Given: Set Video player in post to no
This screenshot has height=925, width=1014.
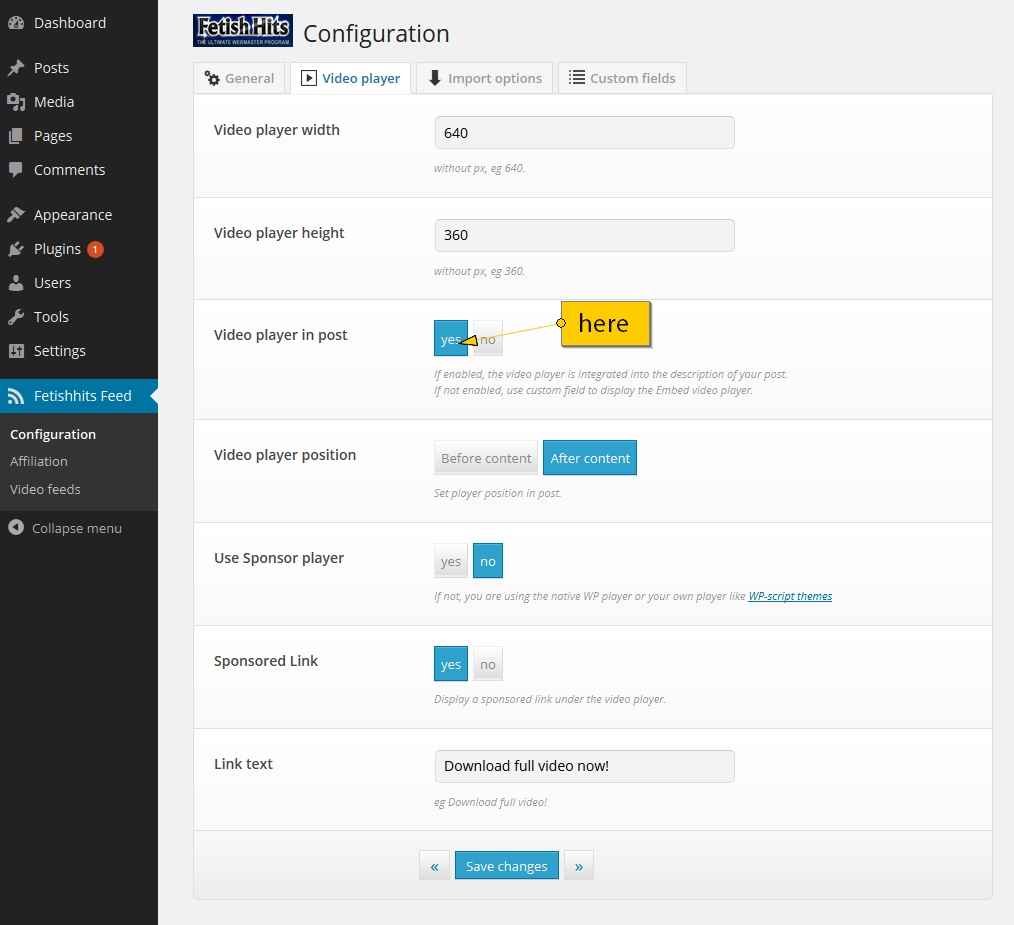Looking at the screenshot, I should tap(488, 338).
